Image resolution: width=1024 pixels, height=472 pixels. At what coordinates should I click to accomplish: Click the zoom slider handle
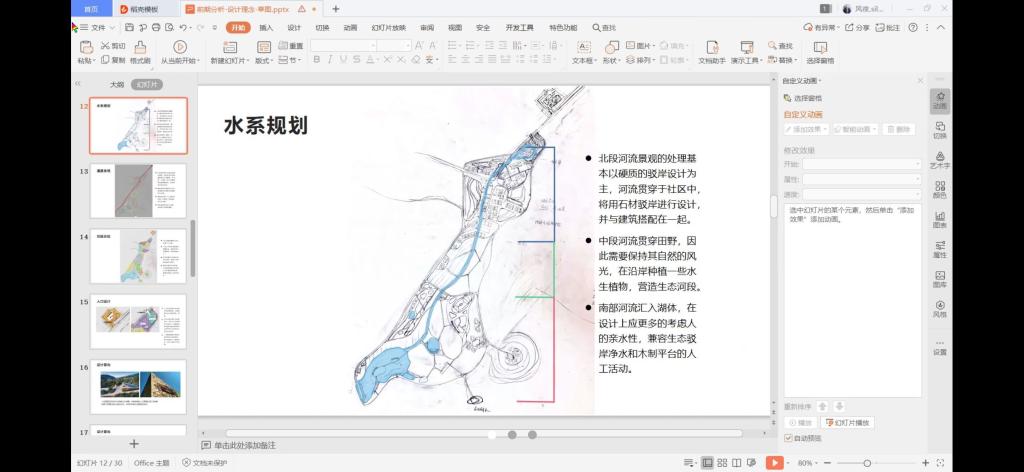866,463
